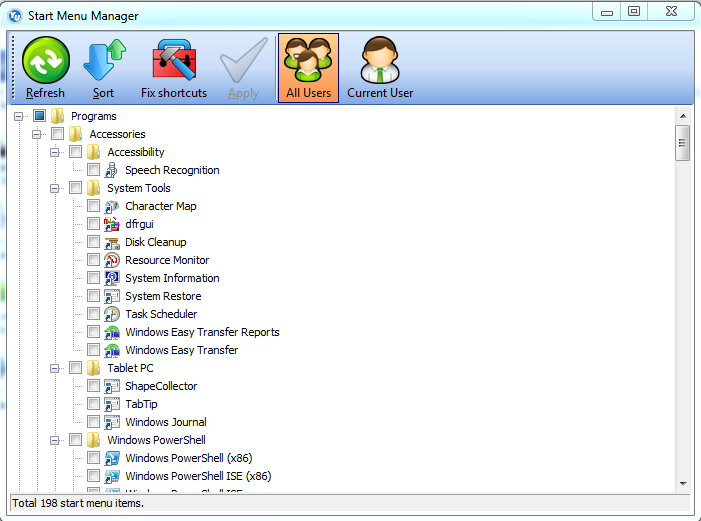Click the Disk Cleanup icon
Image resolution: width=701 pixels, height=521 pixels.
pyautogui.click(x=111, y=242)
